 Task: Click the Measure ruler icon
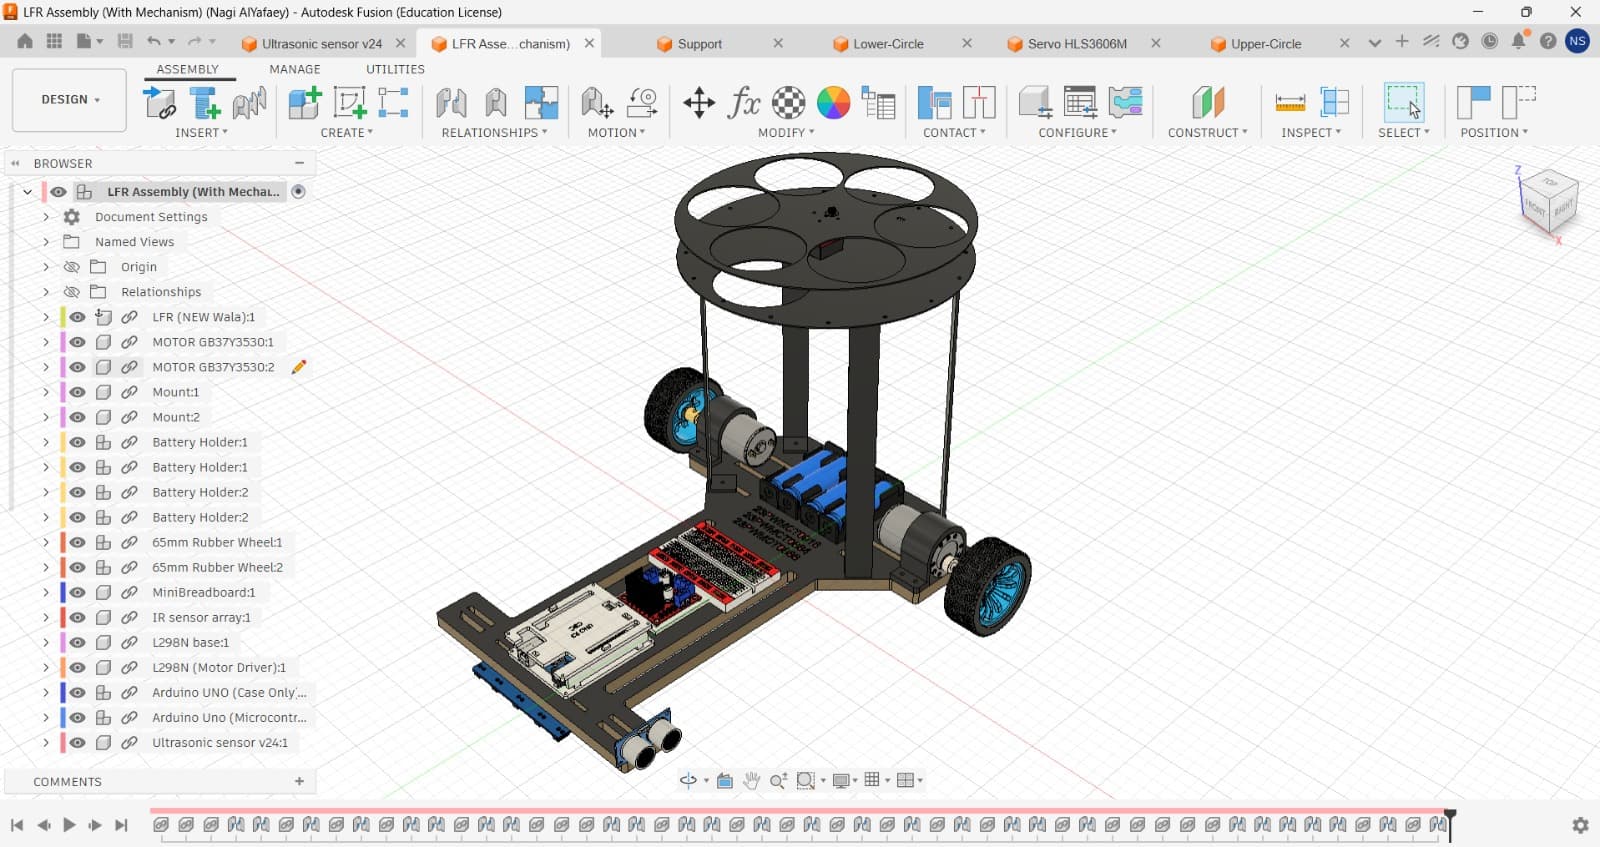[1290, 102]
